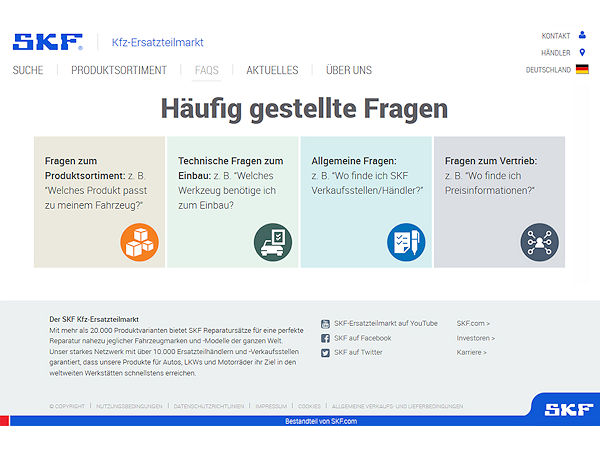Viewport: 600px width, 450px height.
Task: Open the SKF.com footer link
Action: point(473,323)
